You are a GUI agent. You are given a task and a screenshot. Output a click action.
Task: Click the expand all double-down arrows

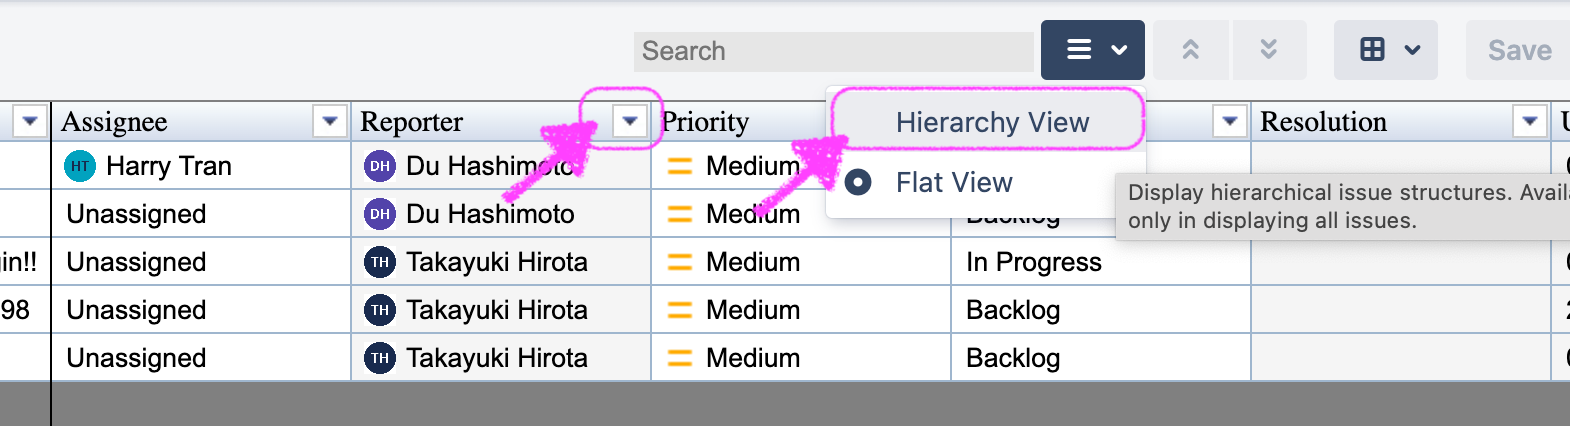tap(1268, 50)
